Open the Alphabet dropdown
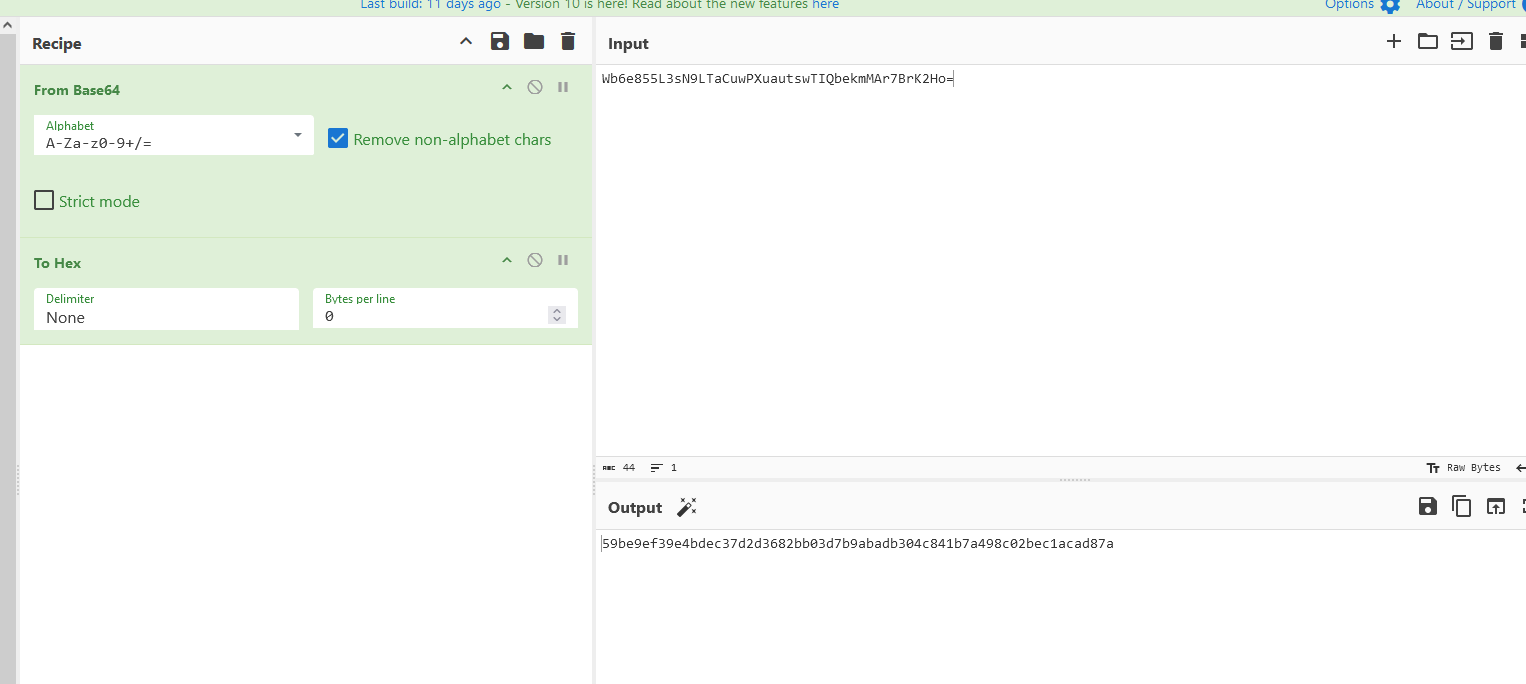Viewport: 1526px width, 684px height. point(174,135)
